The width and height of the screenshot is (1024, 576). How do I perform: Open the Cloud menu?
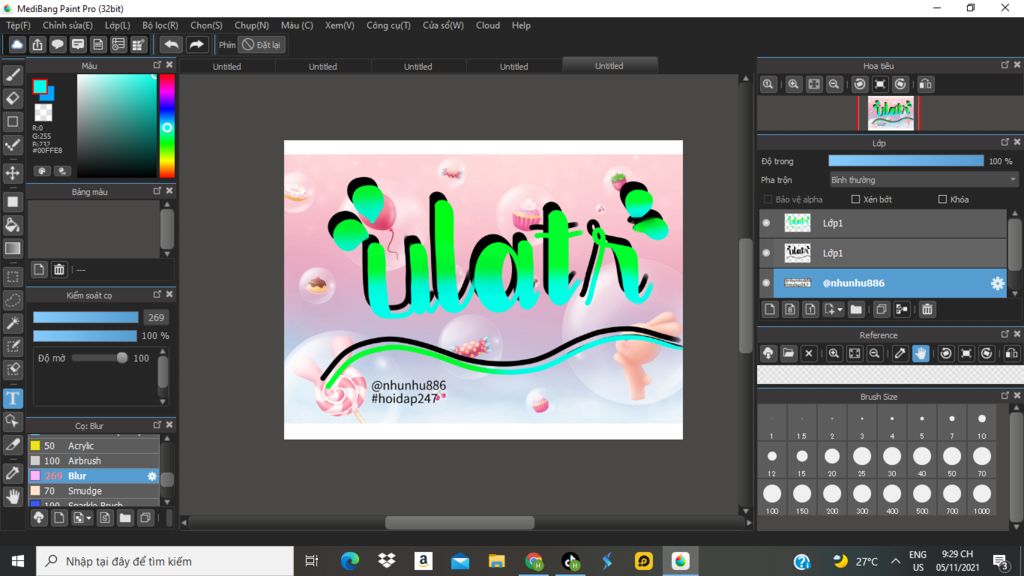click(x=488, y=25)
